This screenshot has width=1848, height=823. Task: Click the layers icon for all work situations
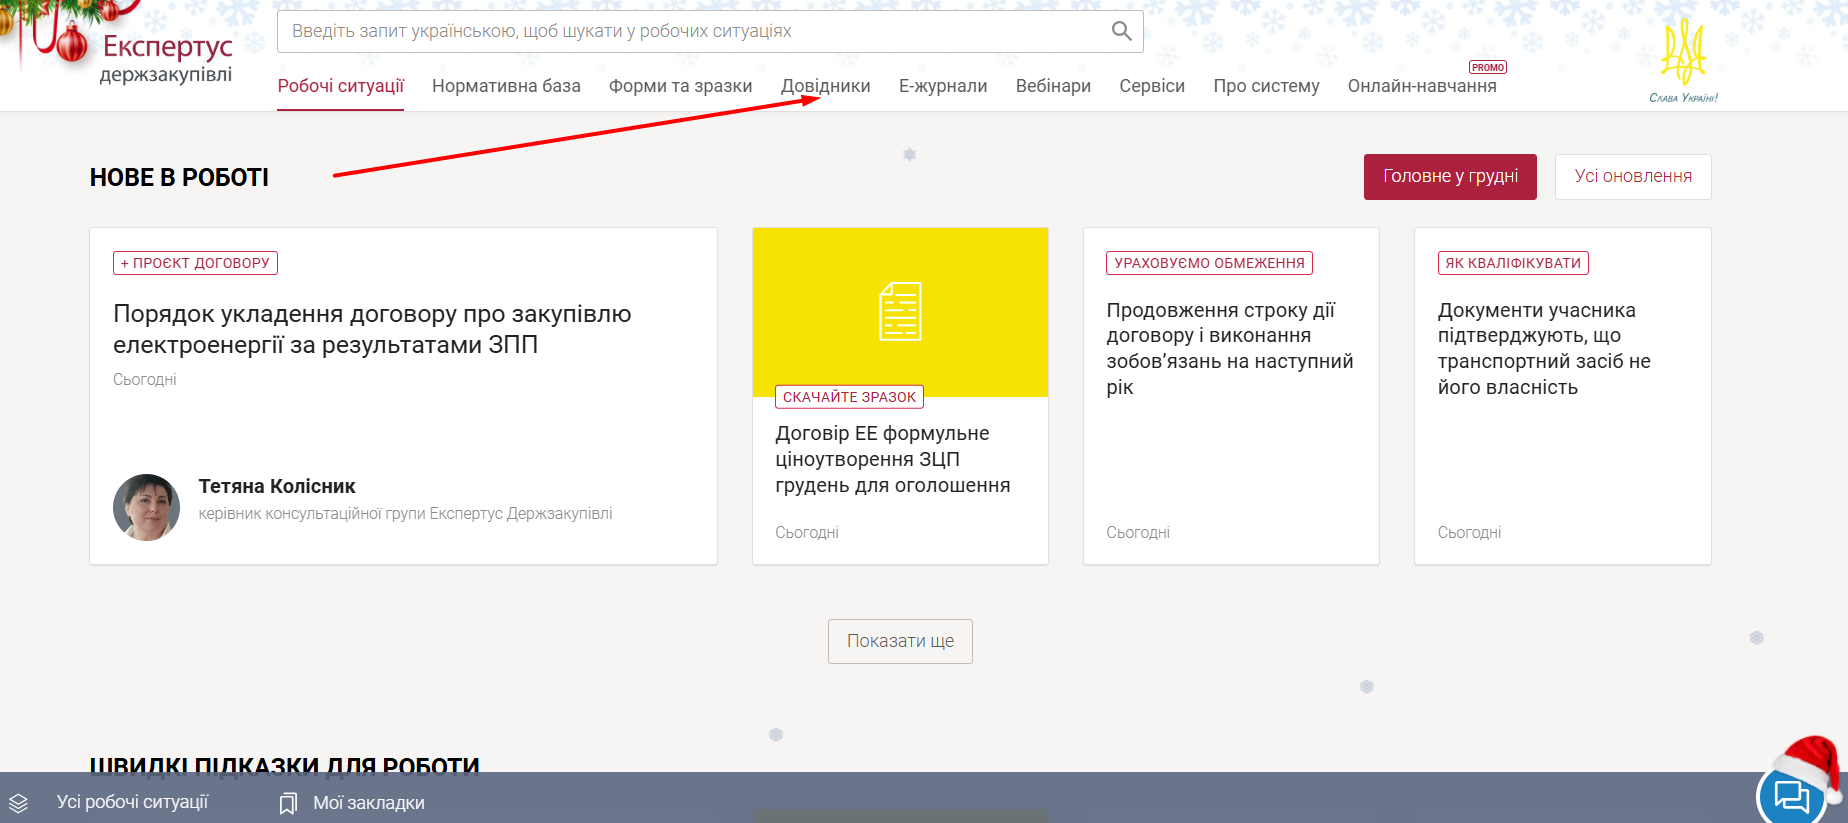point(19,803)
